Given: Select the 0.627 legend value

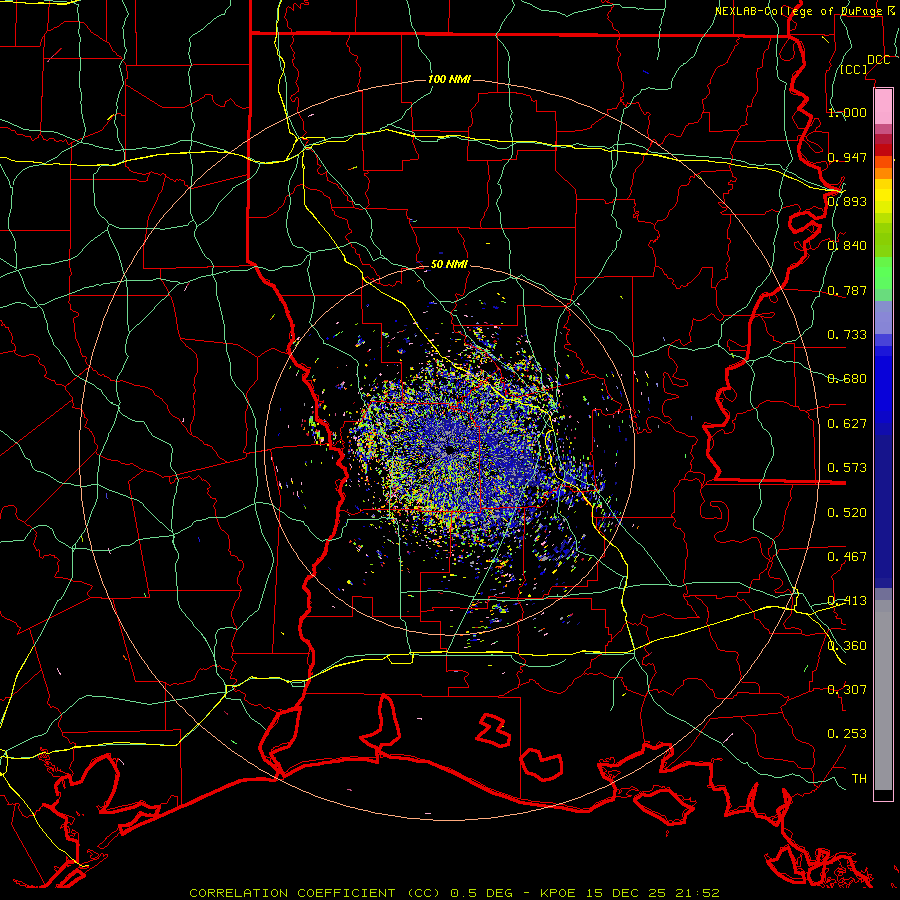Looking at the screenshot, I should coord(847,424).
